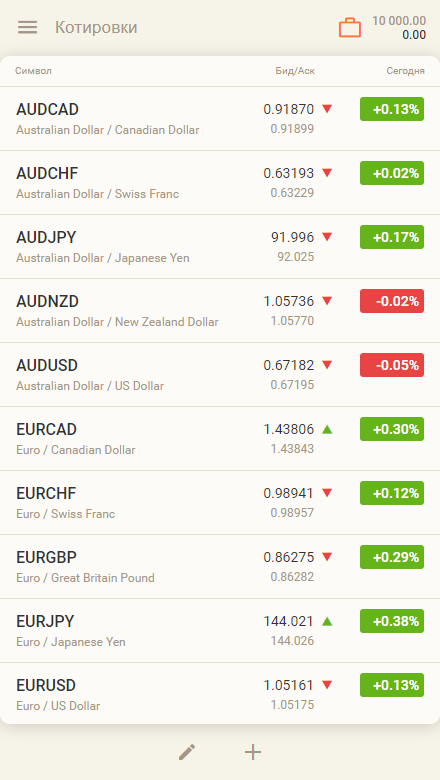Click the Бид/Аск column header

coord(295,71)
